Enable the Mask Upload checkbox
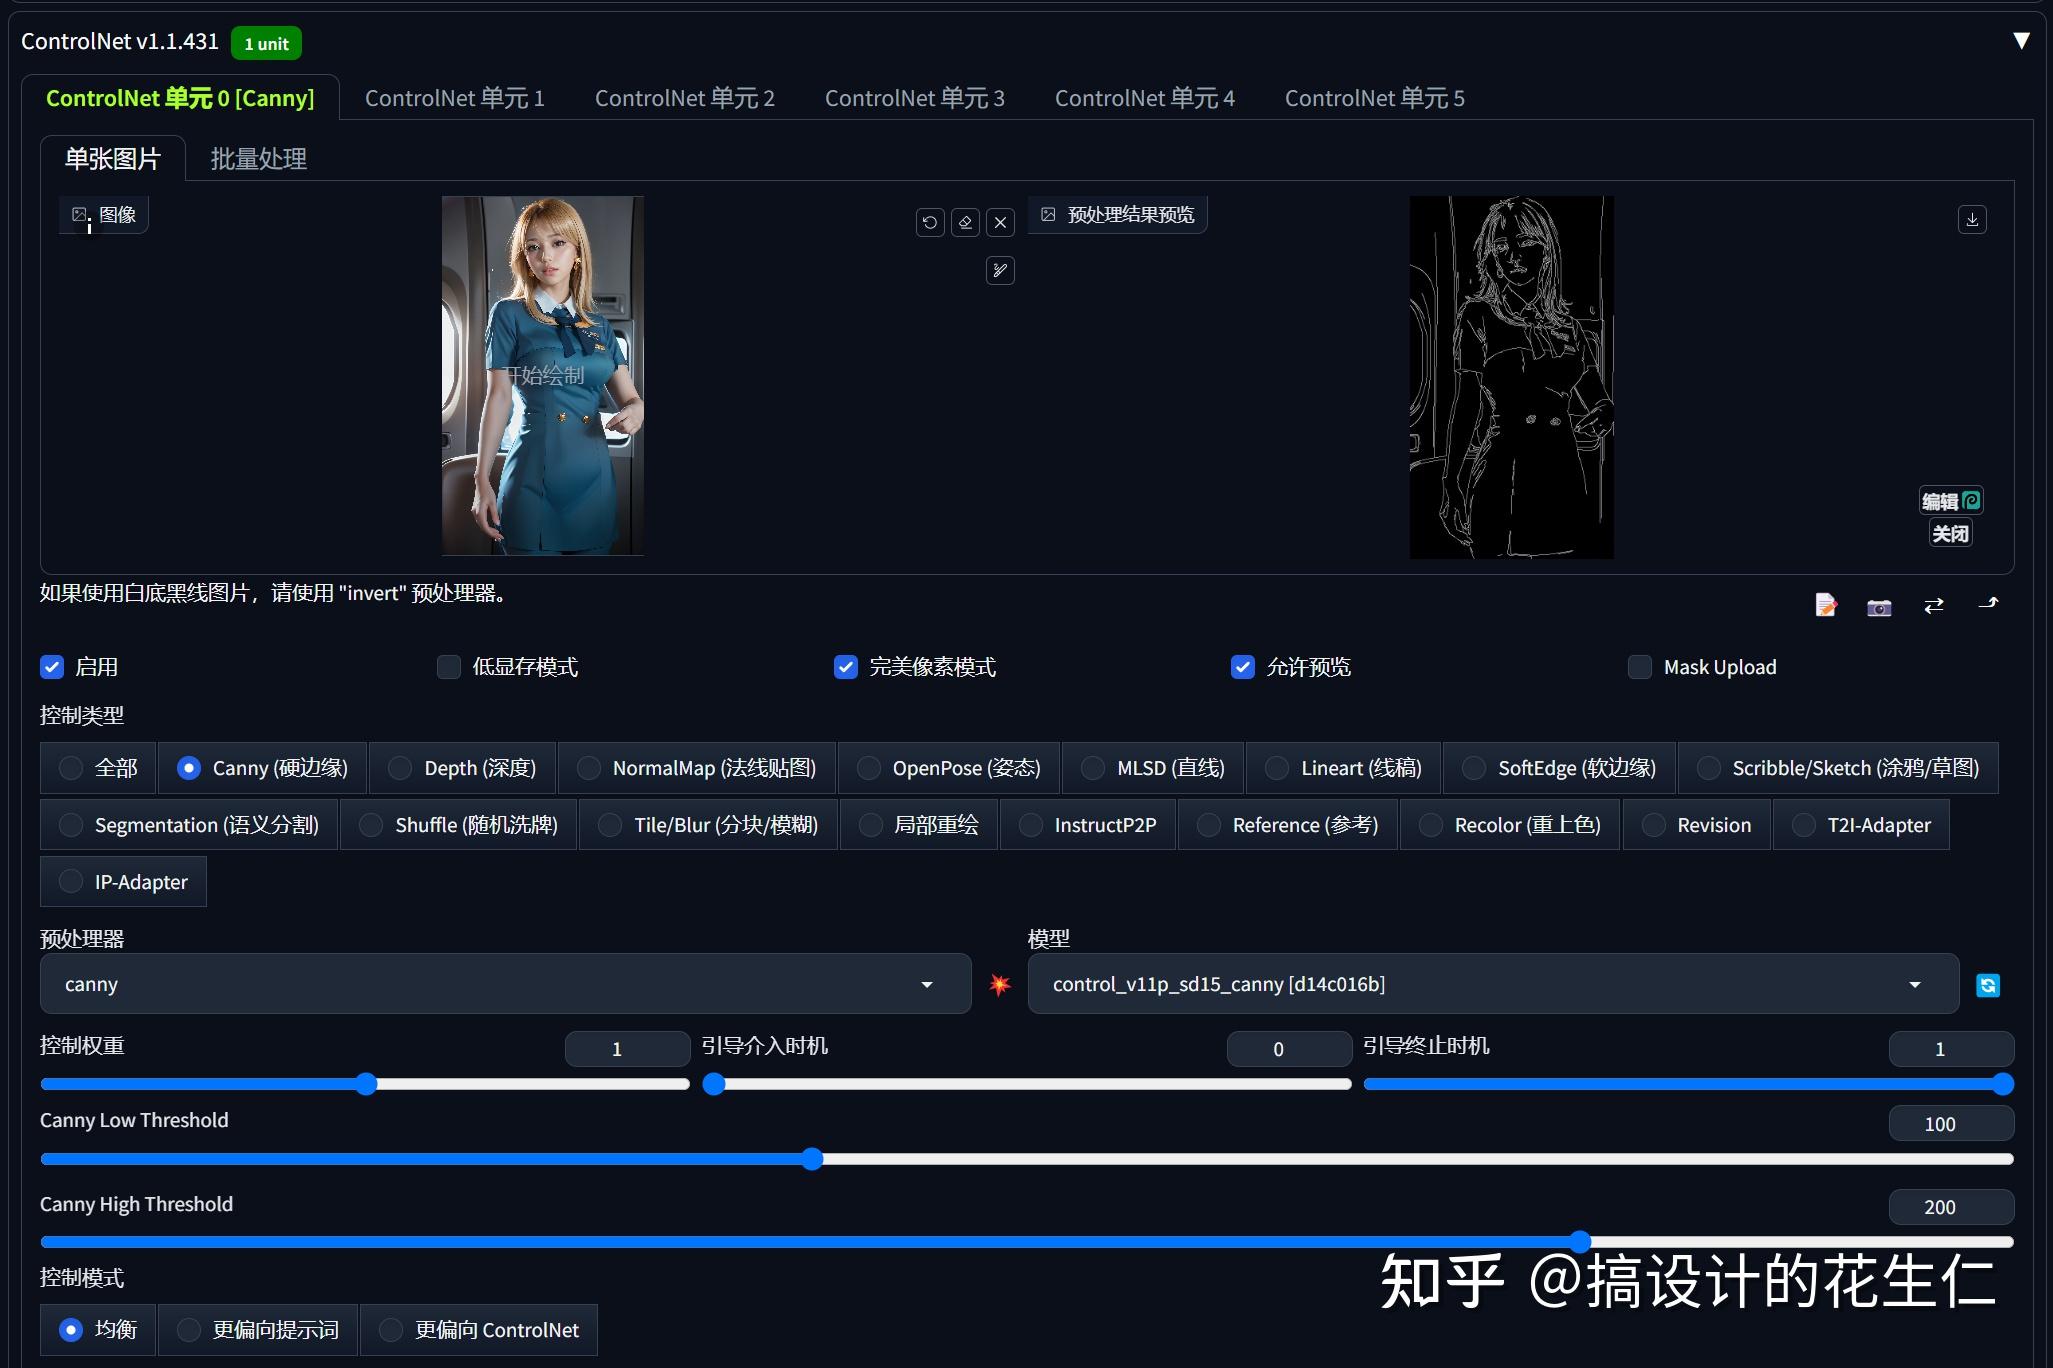The image size is (2053, 1368). 1639,667
